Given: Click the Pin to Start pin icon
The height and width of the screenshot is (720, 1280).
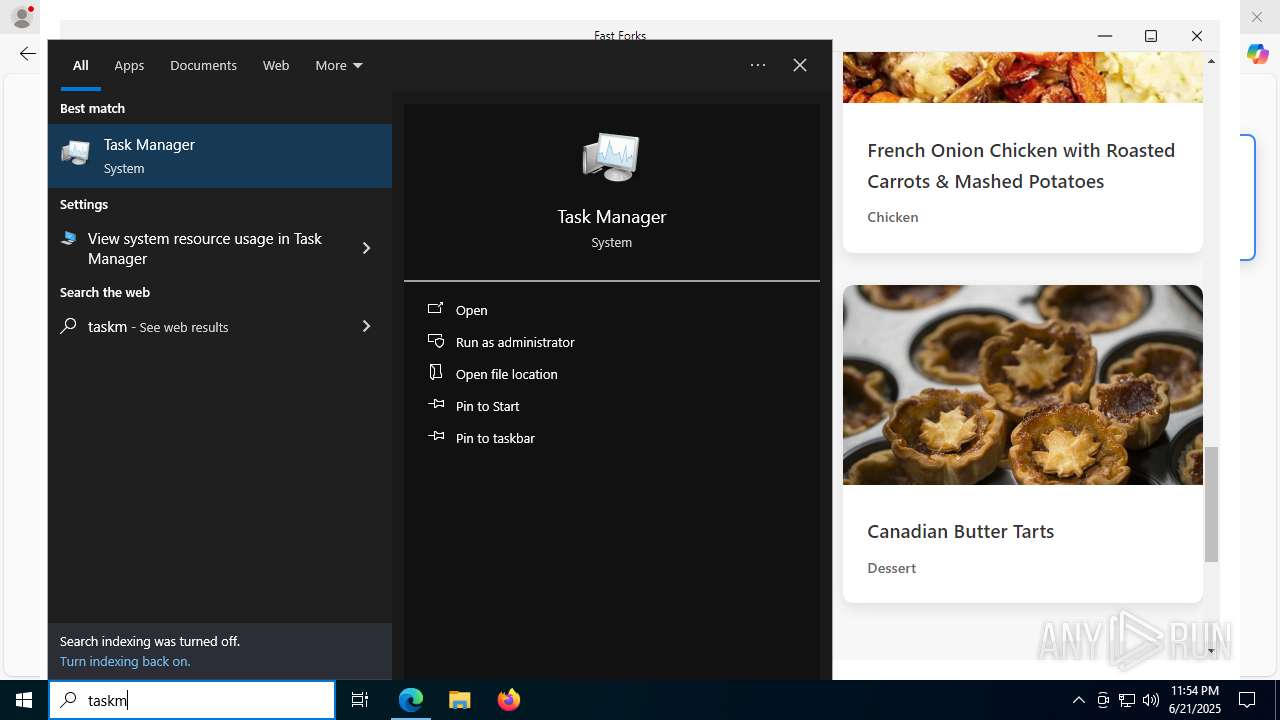Looking at the screenshot, I should click(436, 405).
